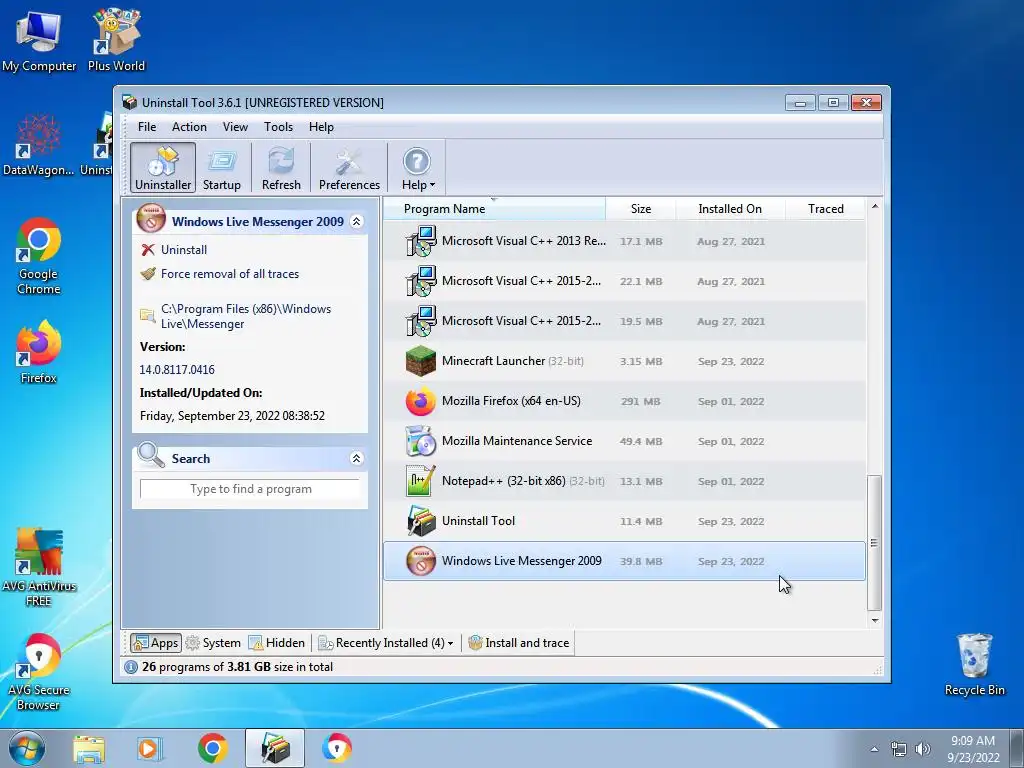Select the Mozilla Firefox list icon

click(x=421, y=401)
